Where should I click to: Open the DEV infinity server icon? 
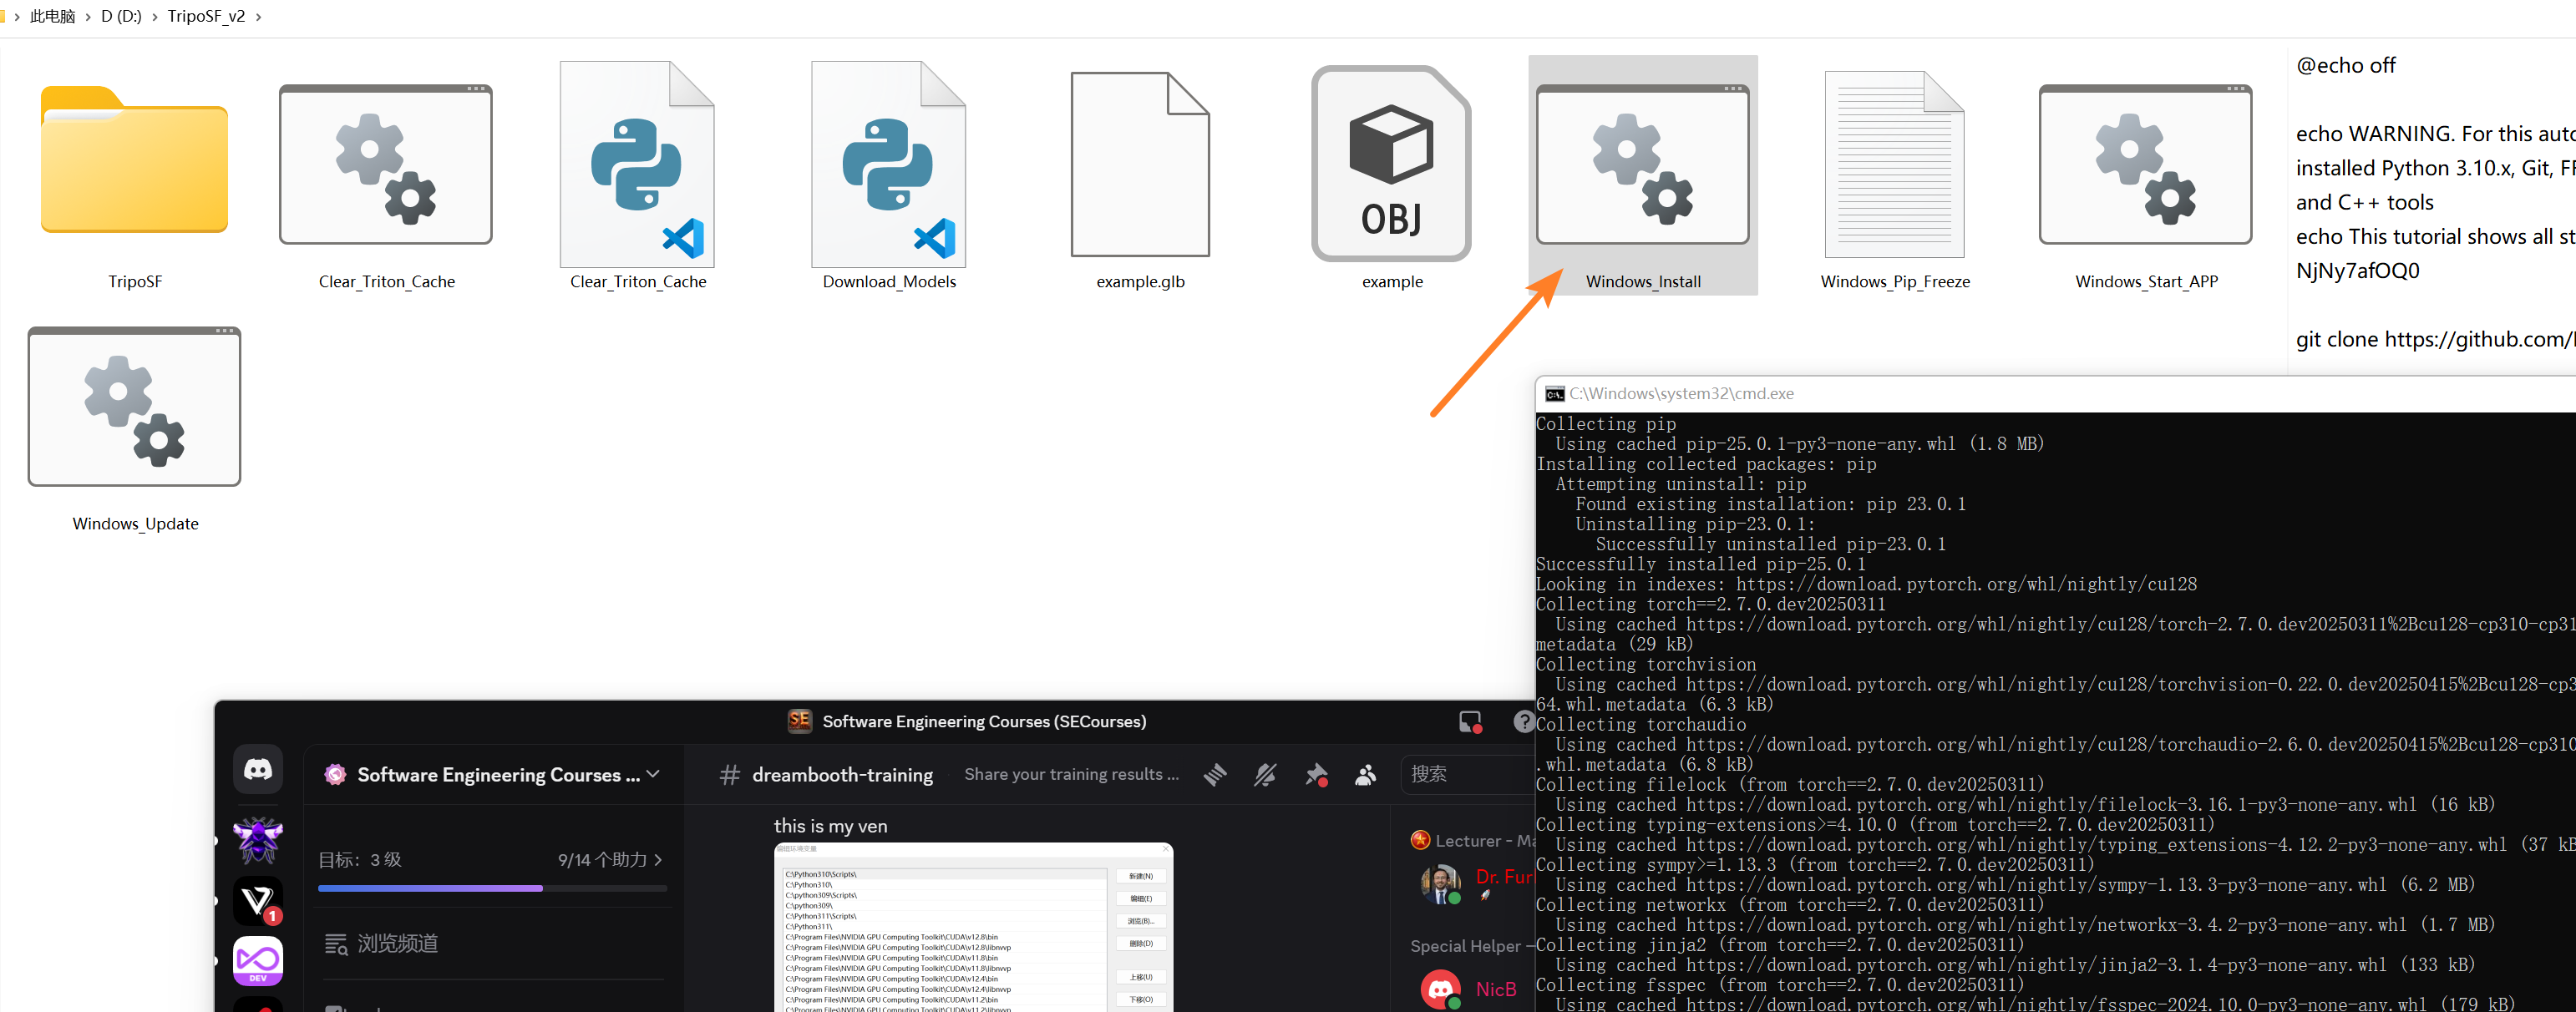tap(258, 961)
